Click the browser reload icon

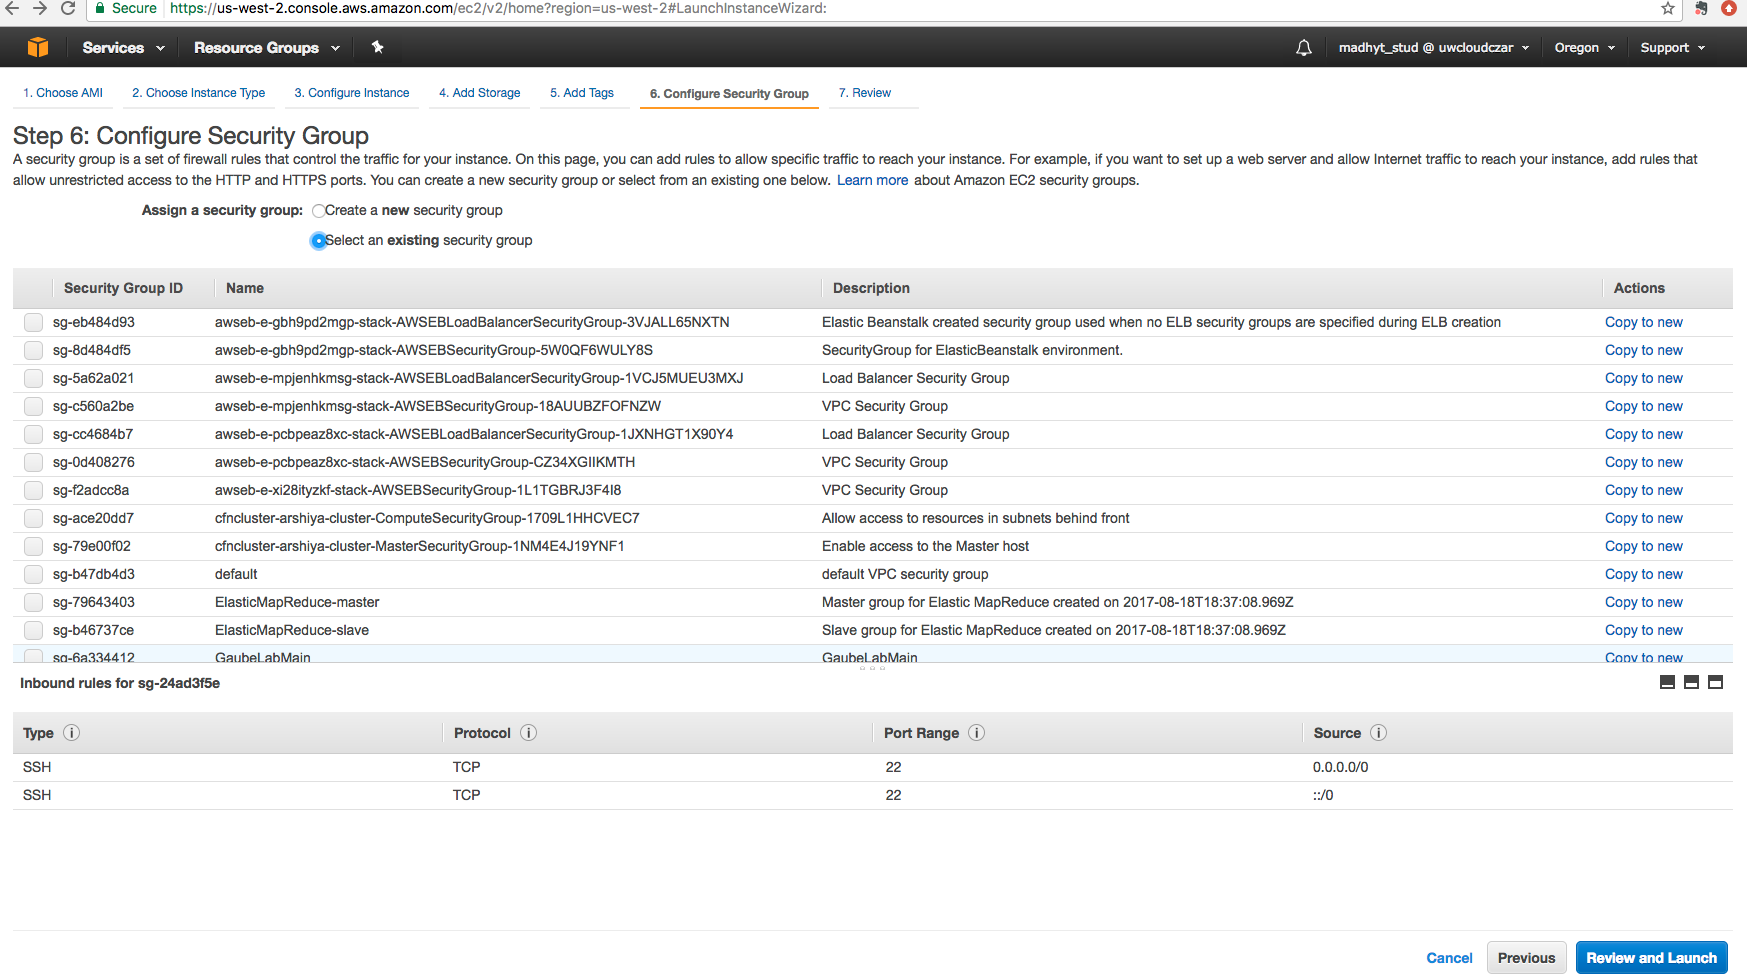68,8
